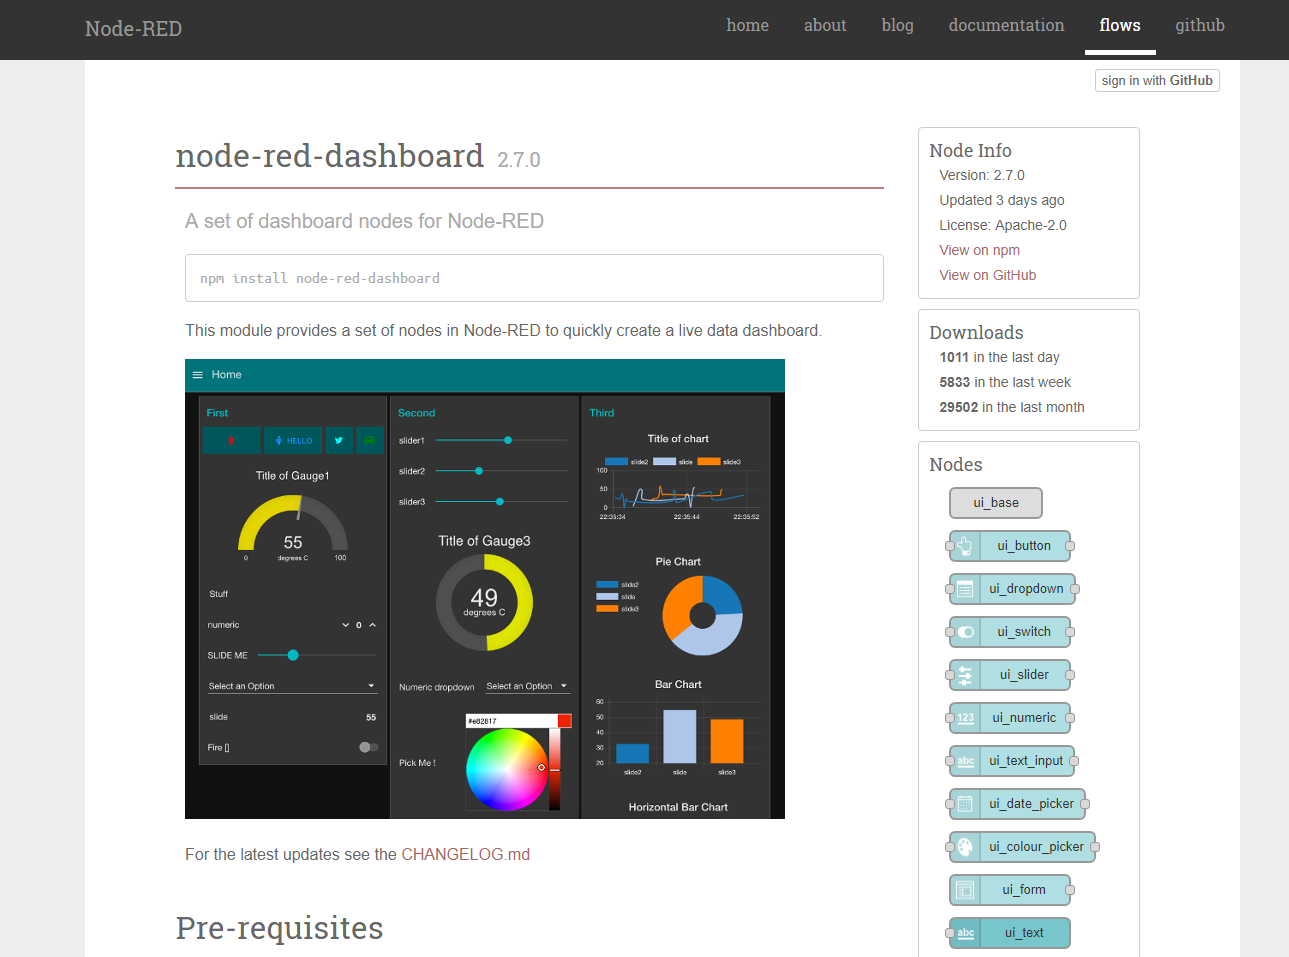This screenshot has width=1289, height=957.
Task: Open the CHANGELOG.md link
Action: point(466,854)
